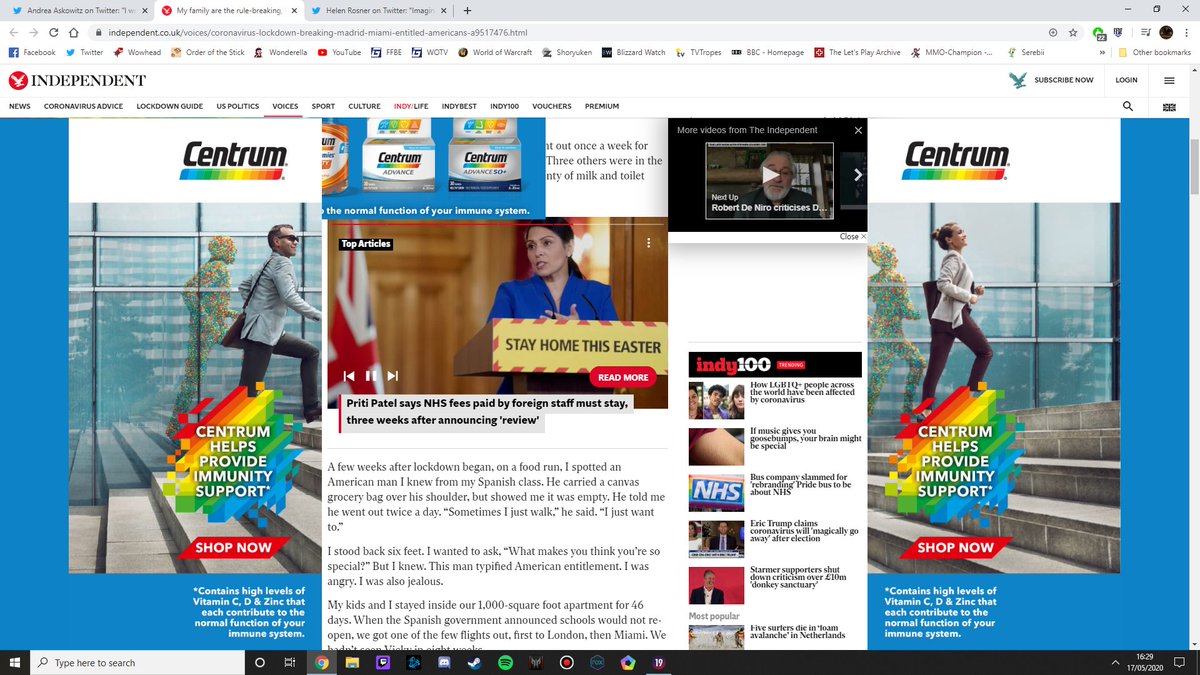The image size is (1200, 675).
Task: Skip to the next Top Articles video
Action: click(393, 376)
